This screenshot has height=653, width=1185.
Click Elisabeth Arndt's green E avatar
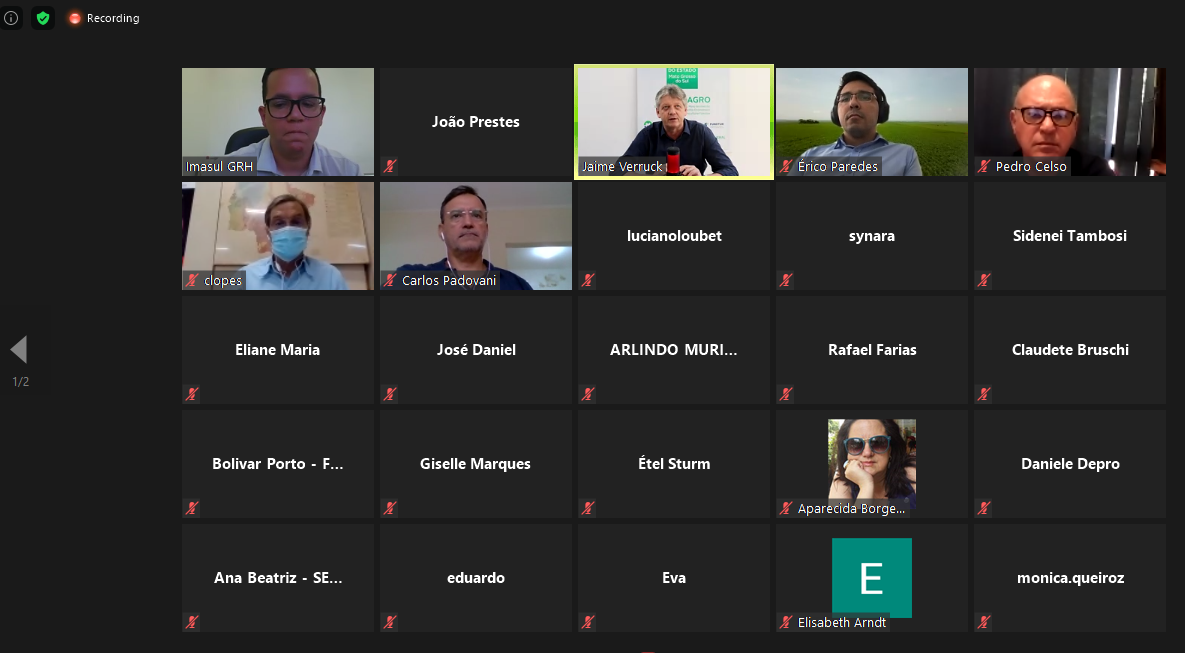click(x=871, y=577)
